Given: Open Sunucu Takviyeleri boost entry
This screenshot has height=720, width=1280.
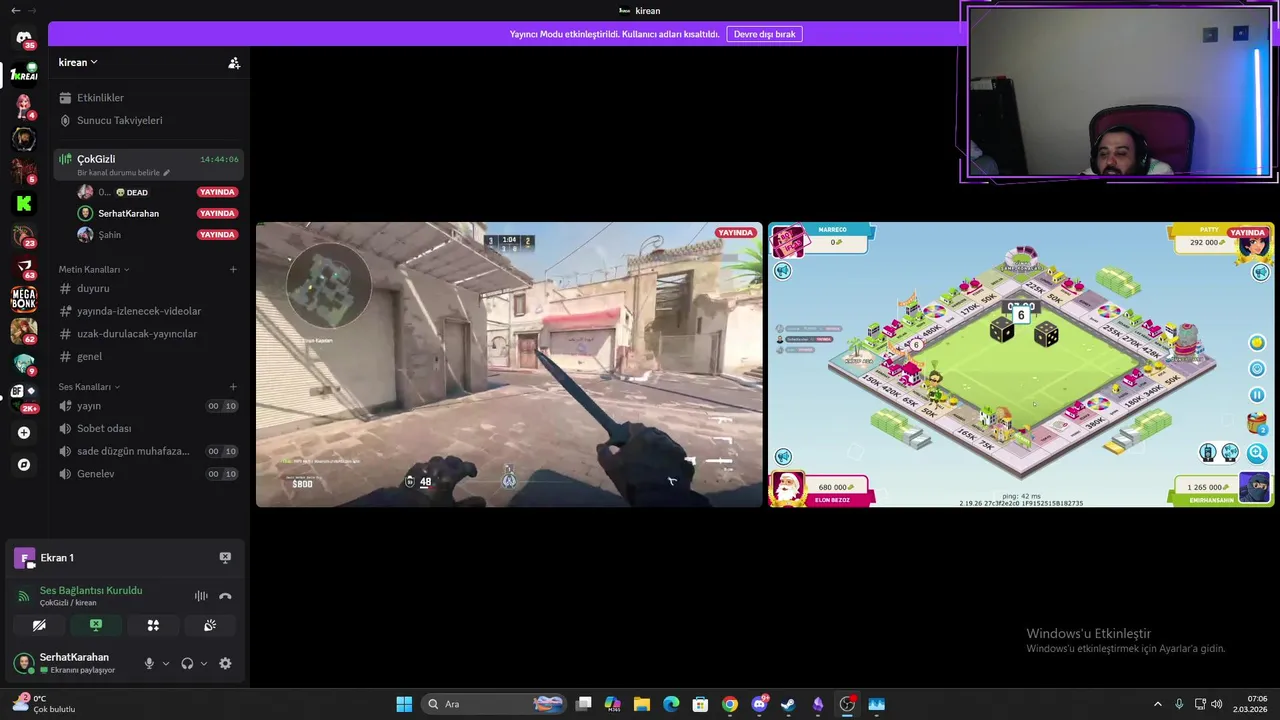Looking at the screenshot, I should click(x=148, y=120).
